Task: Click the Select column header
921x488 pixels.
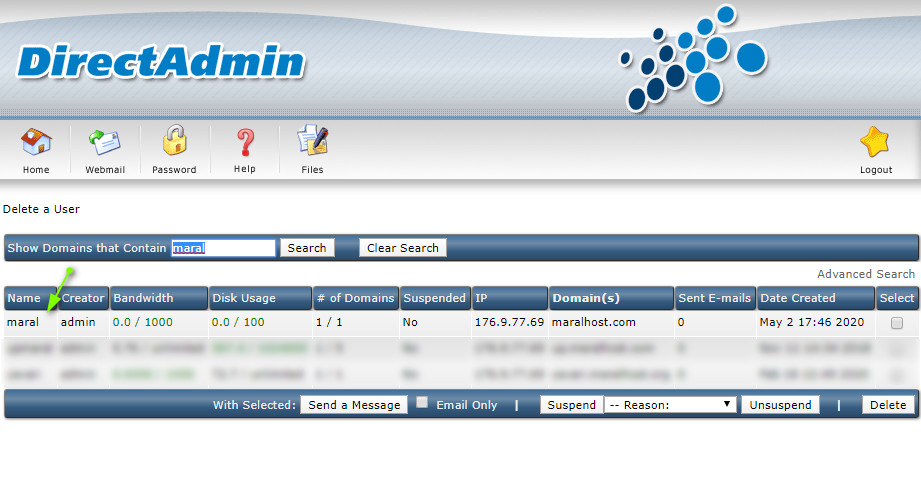Action: click(x=896, y=298)
